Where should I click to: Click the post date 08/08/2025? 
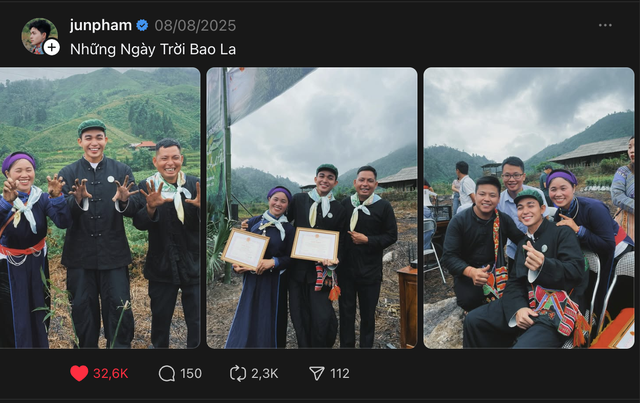[x=195, y=25]
